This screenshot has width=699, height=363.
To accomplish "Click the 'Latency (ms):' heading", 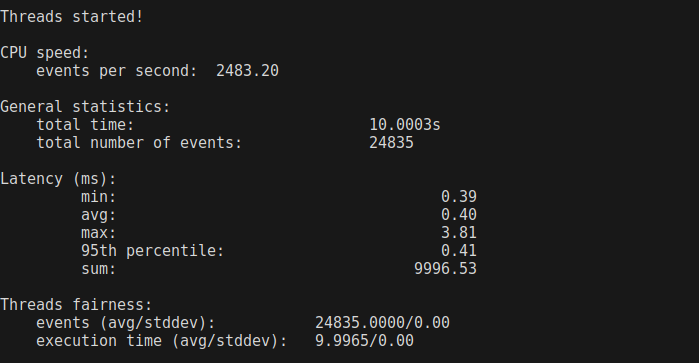I will click(58, 179).
